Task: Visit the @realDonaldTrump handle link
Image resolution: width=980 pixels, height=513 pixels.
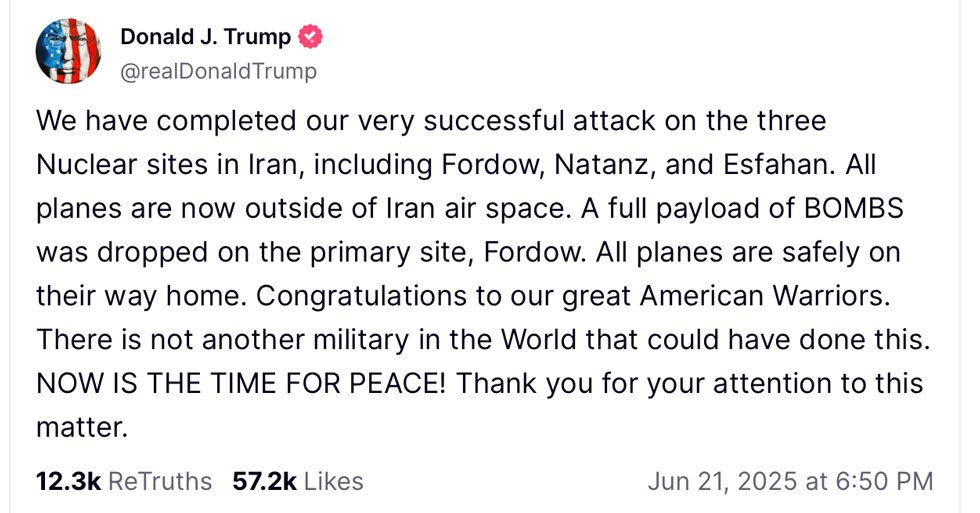Action: coord(218,71)
